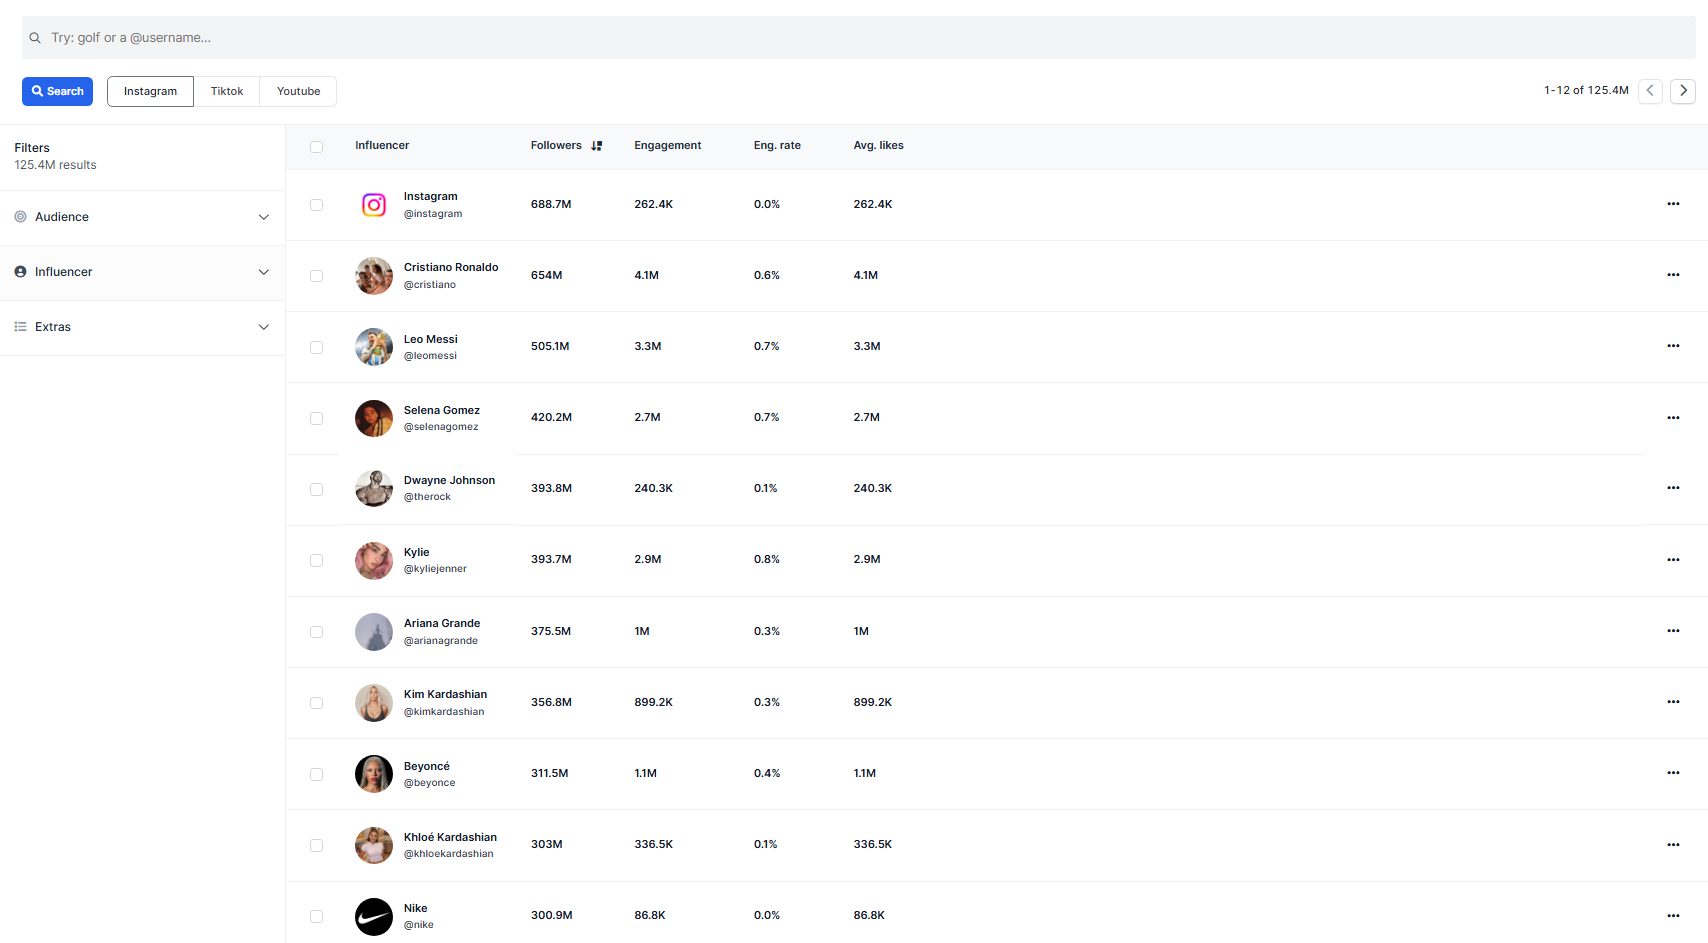The width and height of the screenshot is (1708, 943).
Task: Open Khloé Kardashian profile avatar
Action: [374, 846]
